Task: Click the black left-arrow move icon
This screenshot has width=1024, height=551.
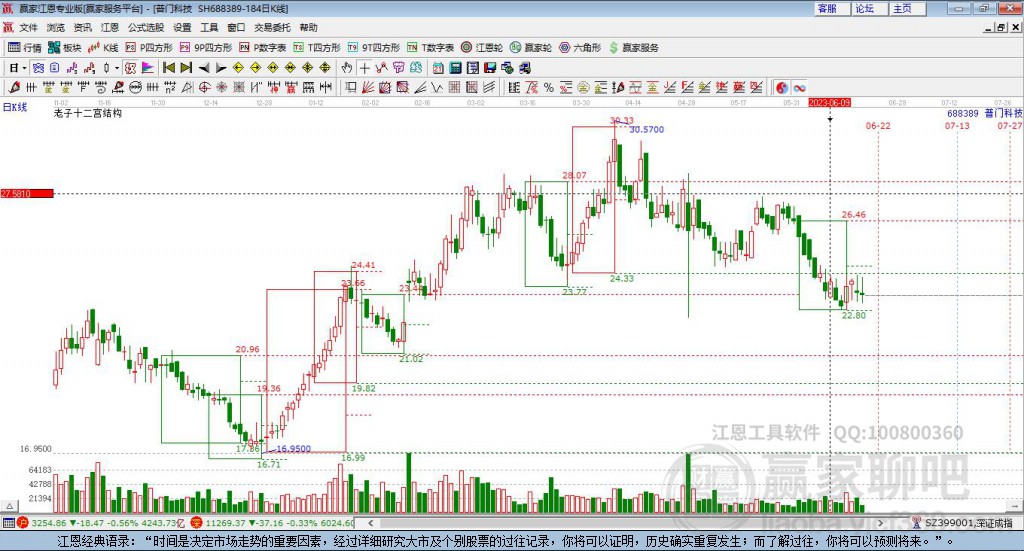Action: click(204, 68)
